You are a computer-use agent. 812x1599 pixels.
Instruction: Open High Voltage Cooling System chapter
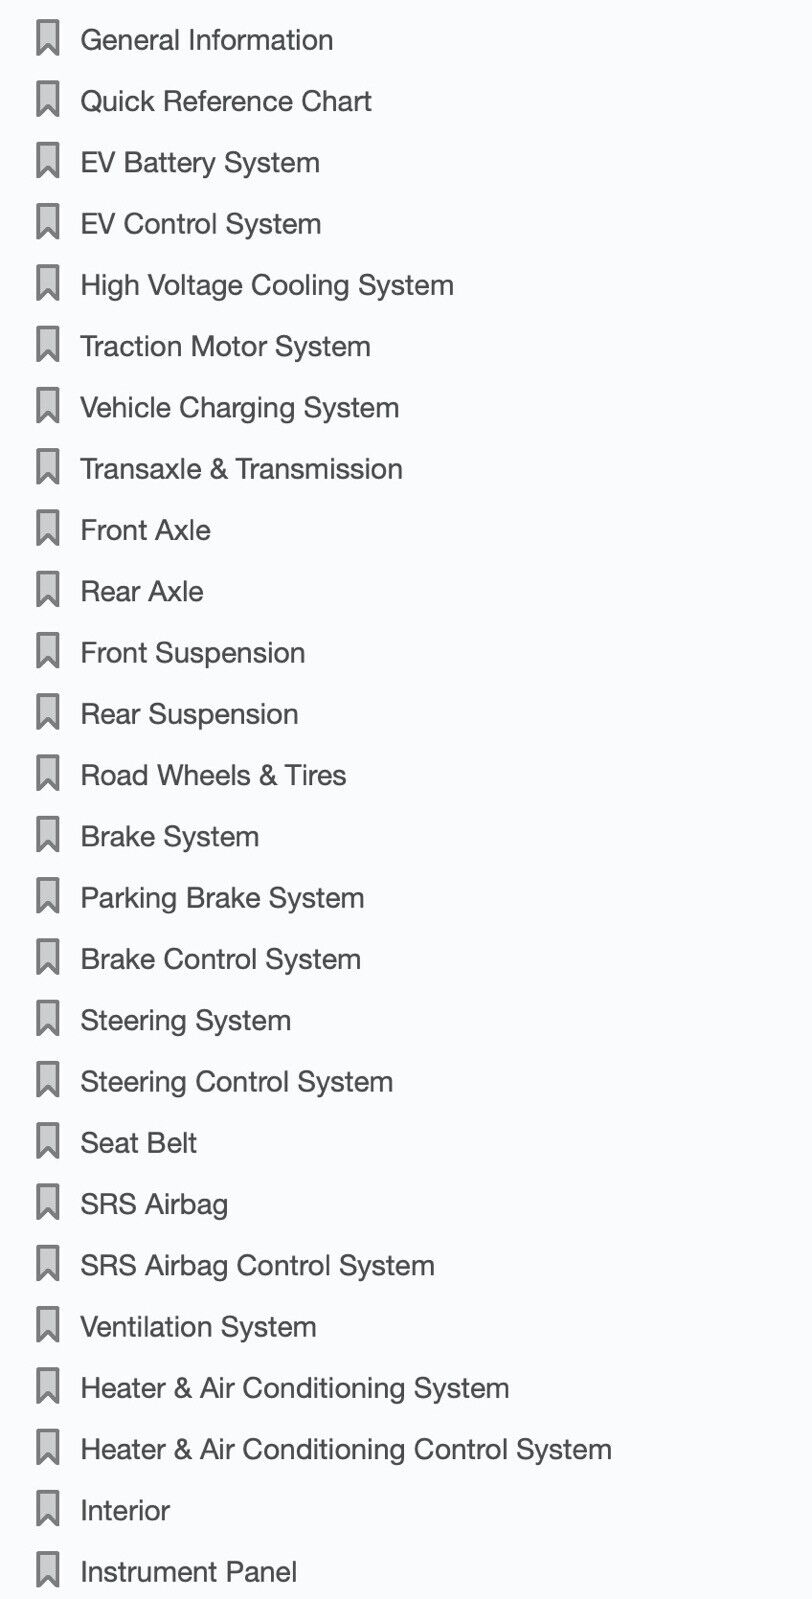pos(266,285)
